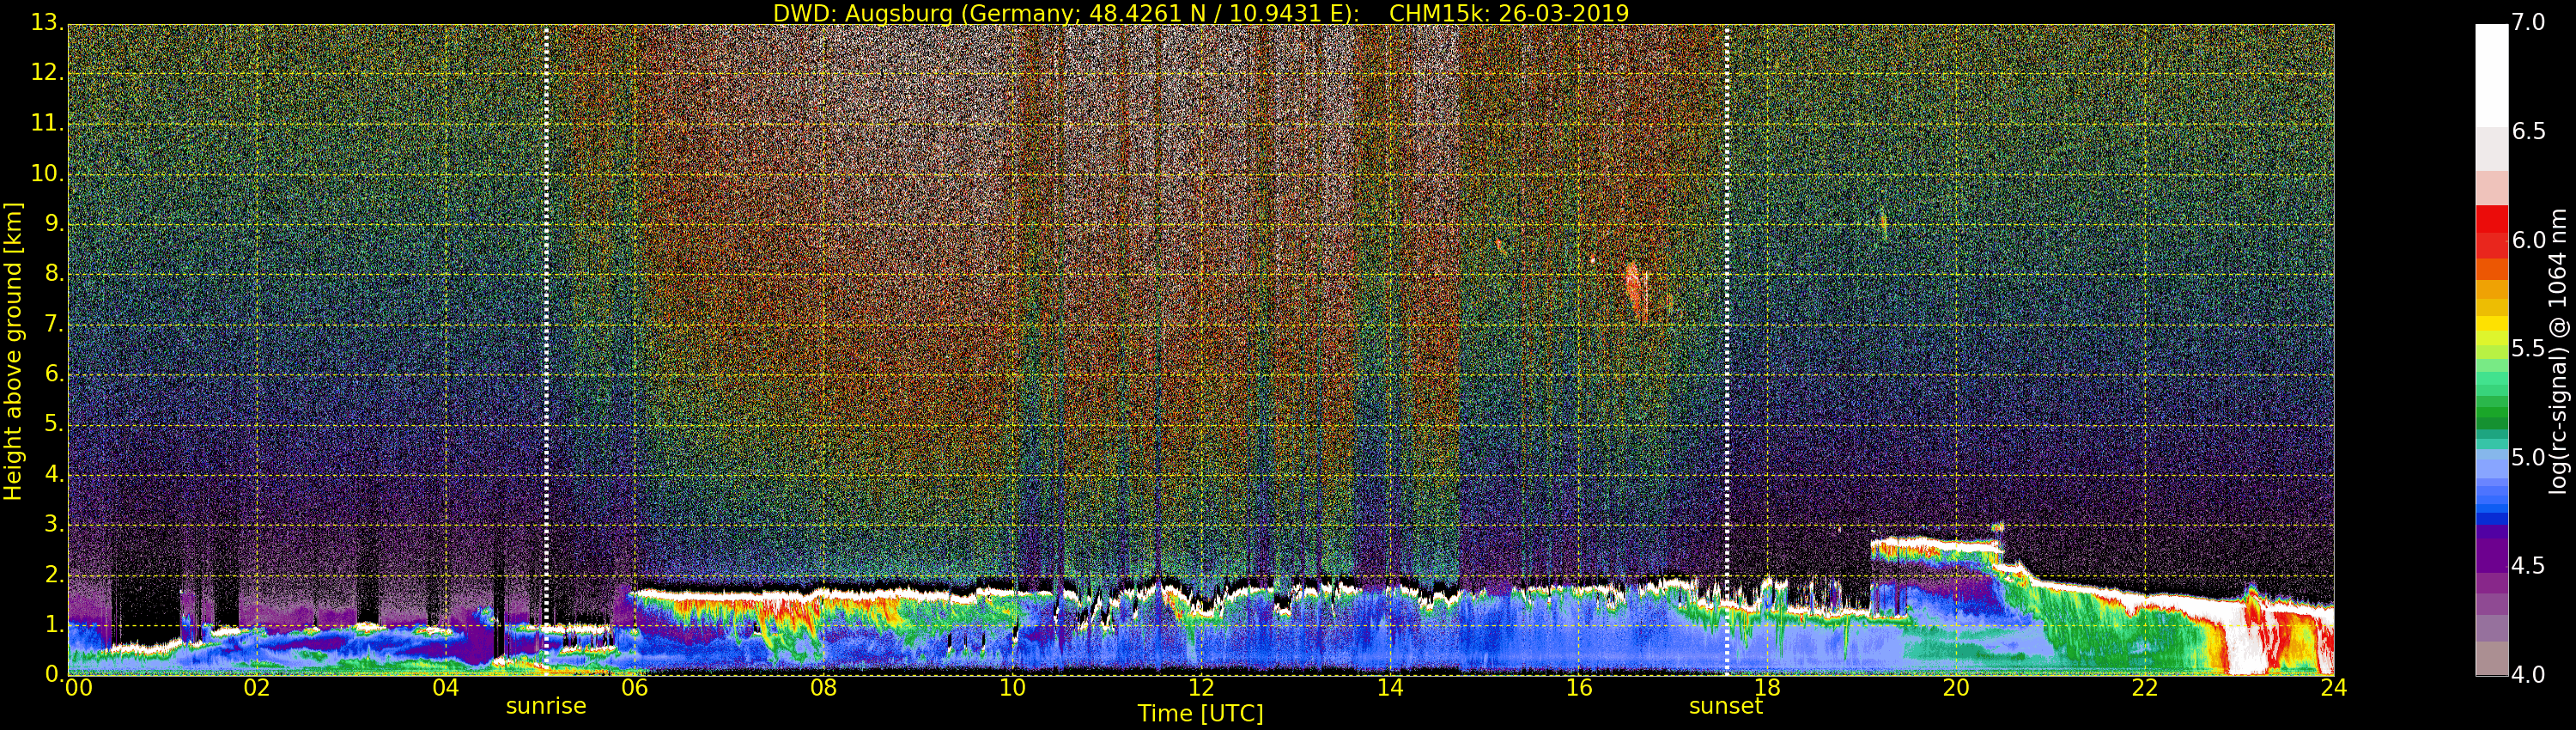Click the colorbar tick label '4.0'
Screen dimensions: 2576x730
(2529, 675)
